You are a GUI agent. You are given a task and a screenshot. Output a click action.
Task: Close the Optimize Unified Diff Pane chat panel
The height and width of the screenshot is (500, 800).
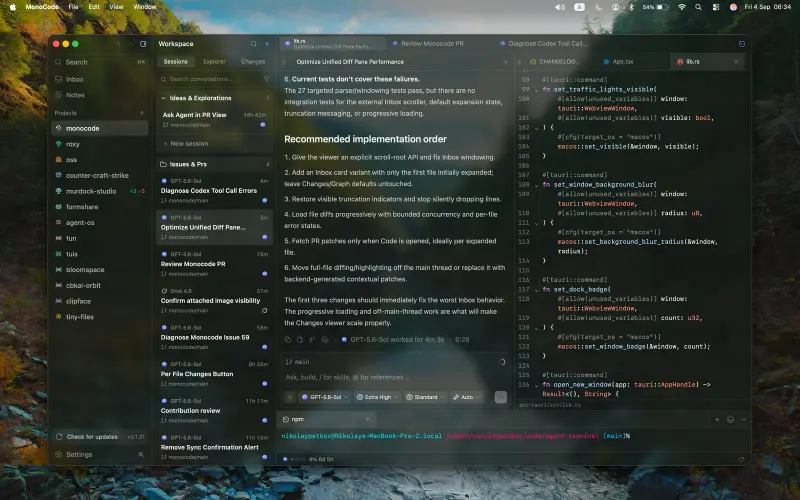tap(506, 62)
